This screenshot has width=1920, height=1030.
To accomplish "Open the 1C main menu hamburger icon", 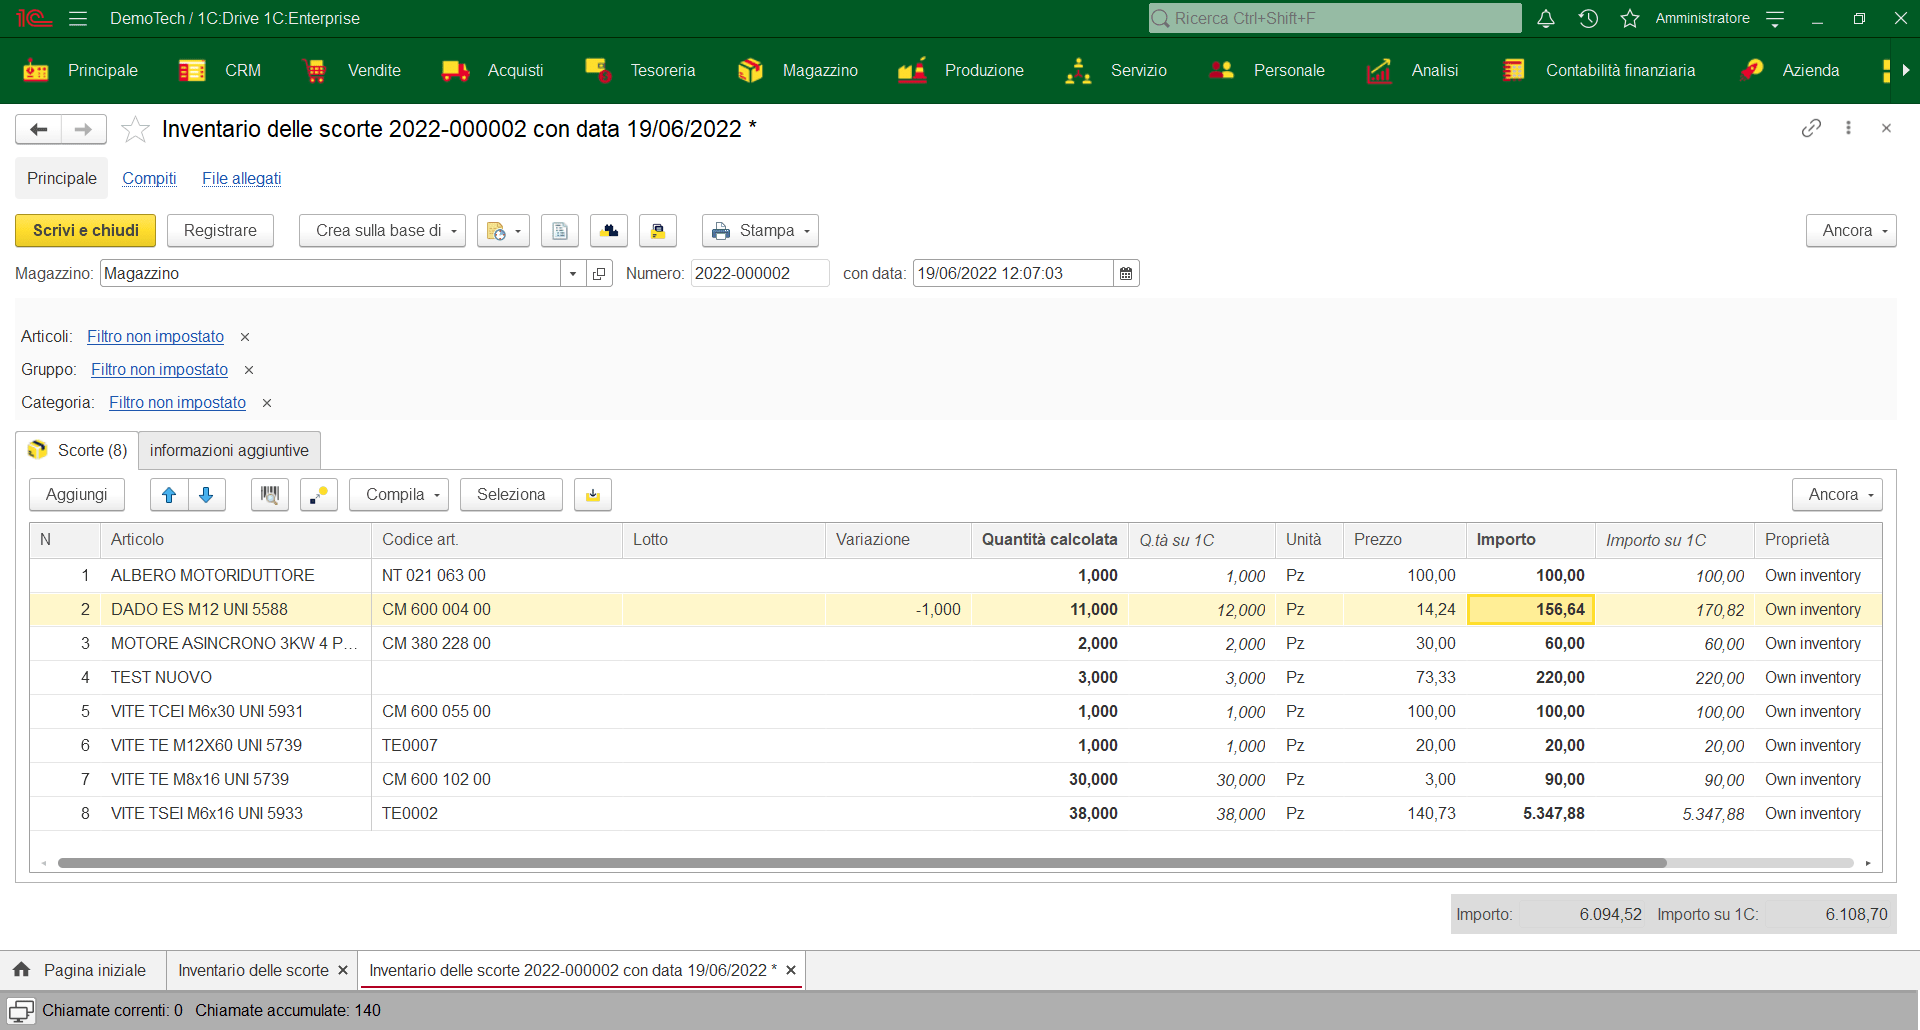I will tap(78, 18).
